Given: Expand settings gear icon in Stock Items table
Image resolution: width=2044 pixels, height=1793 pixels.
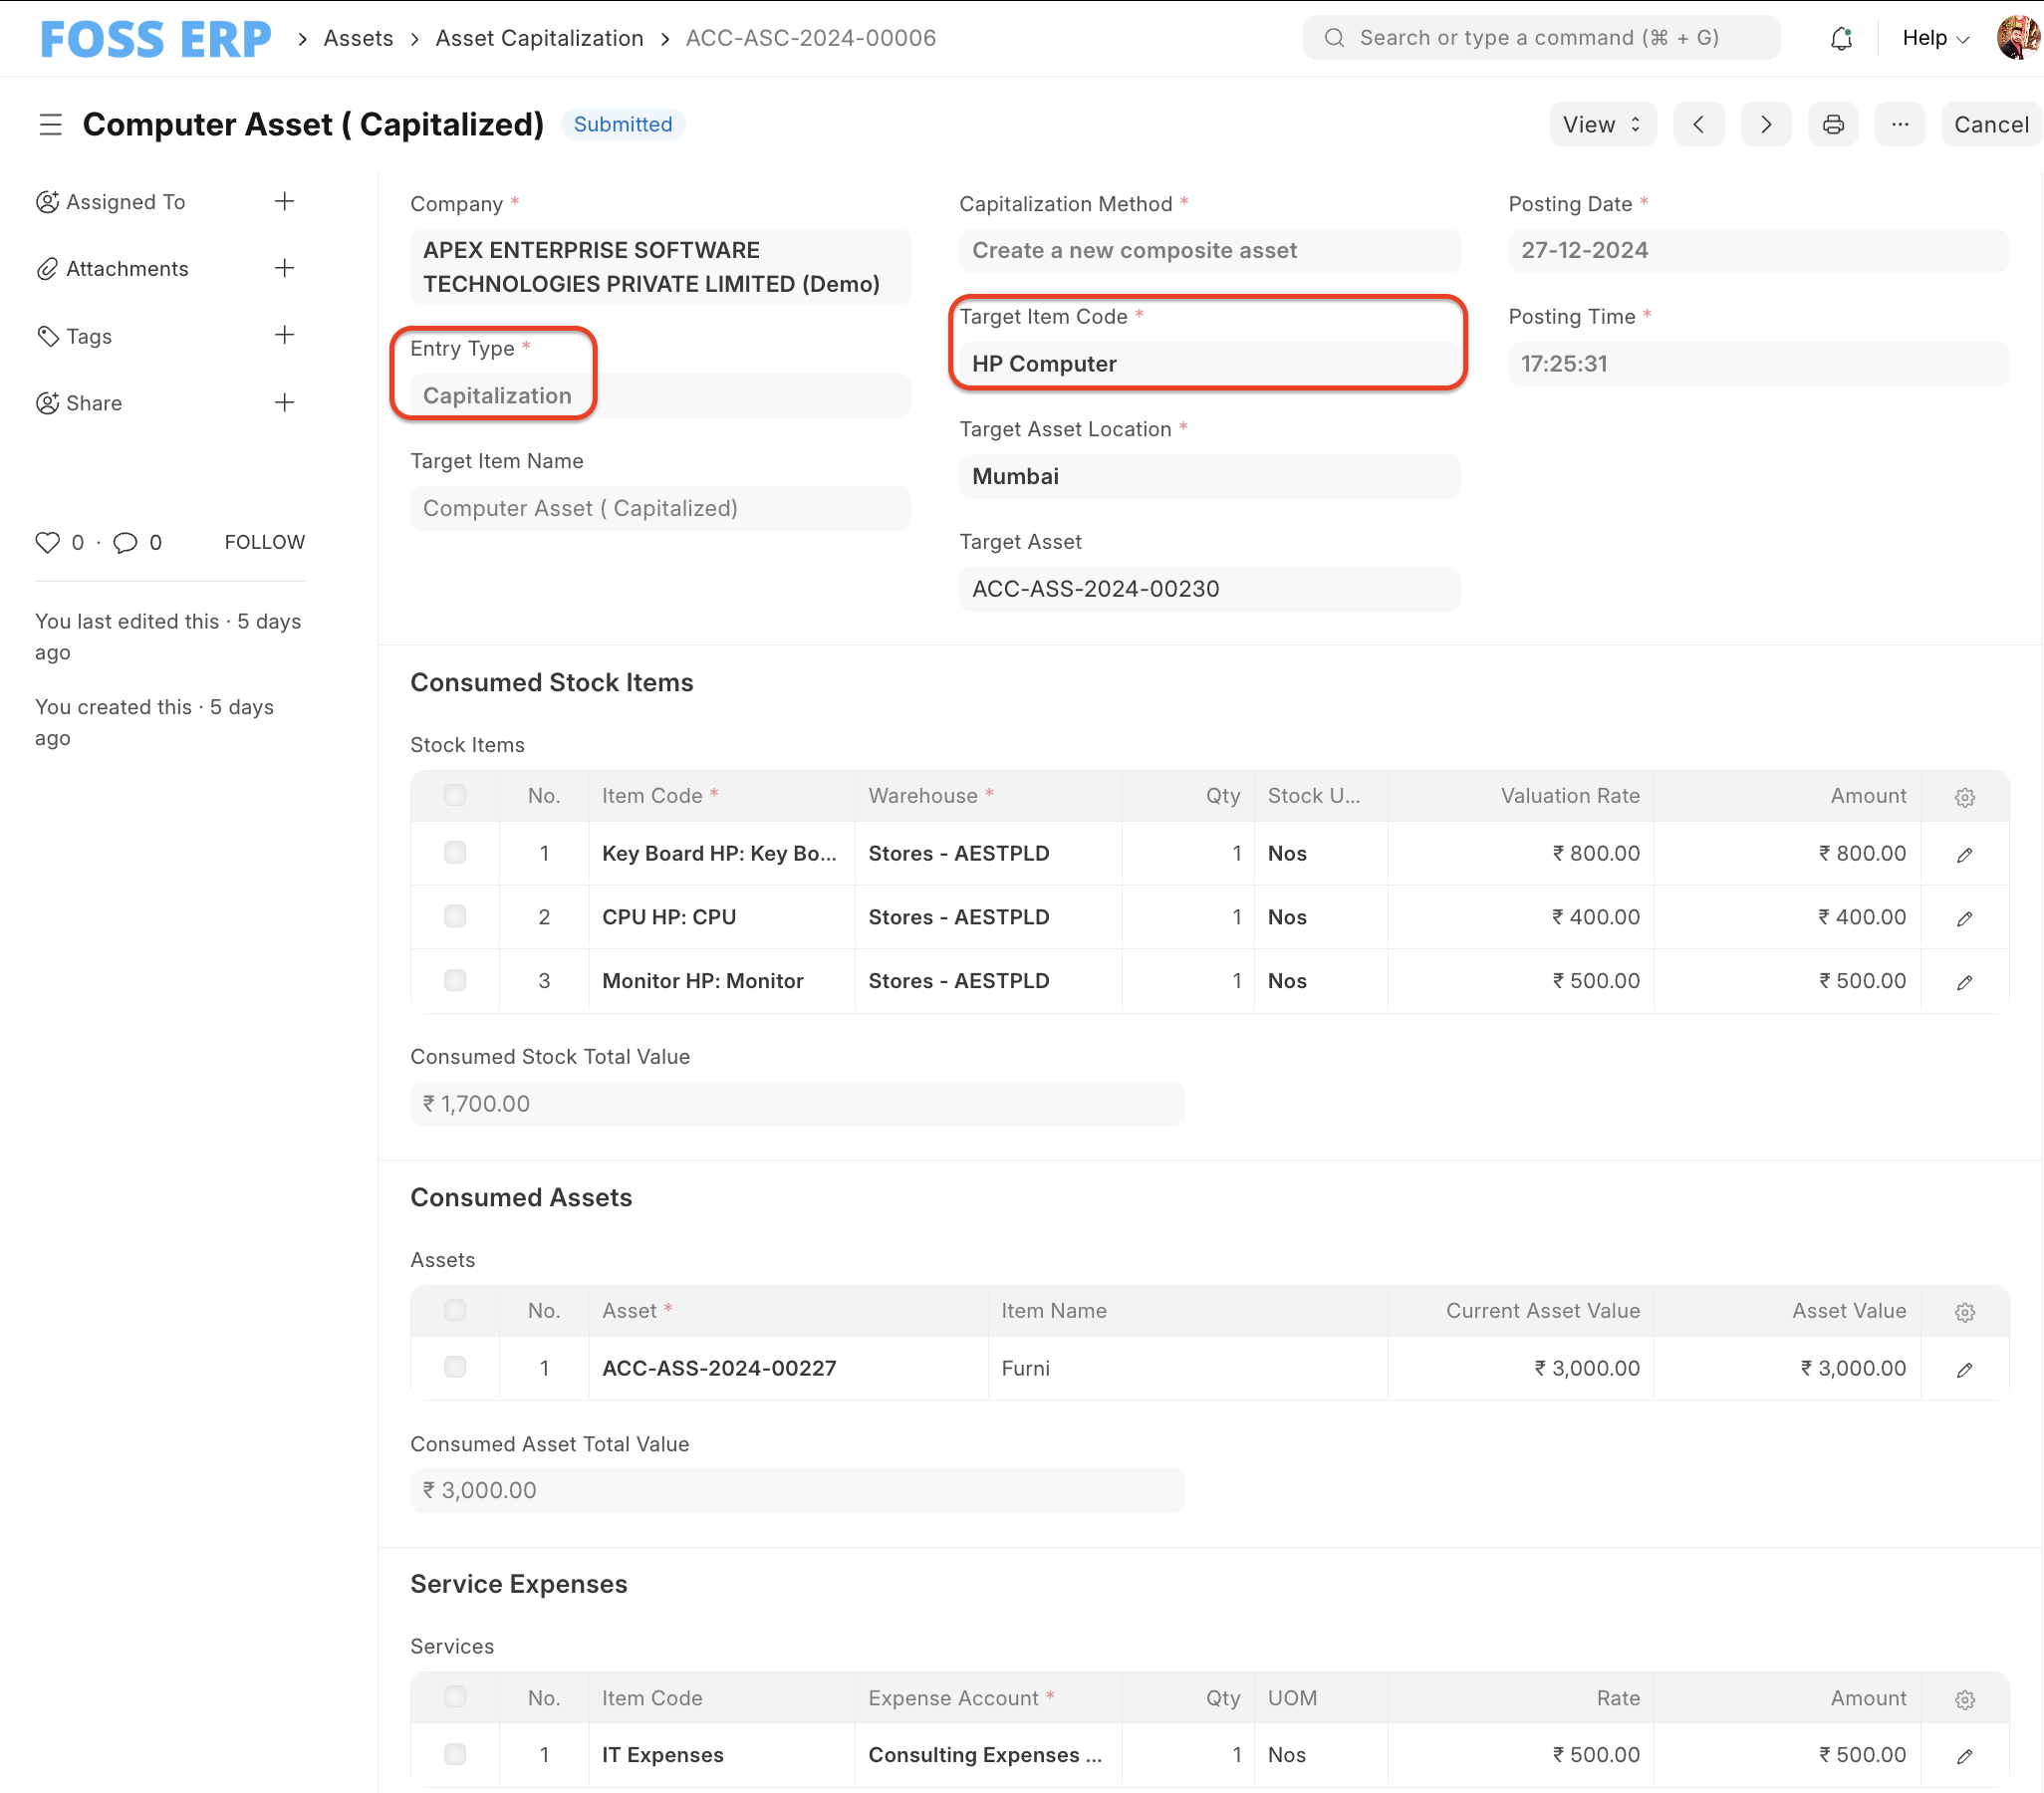Looking at the screenshot, I should (x=1965, y=796).
